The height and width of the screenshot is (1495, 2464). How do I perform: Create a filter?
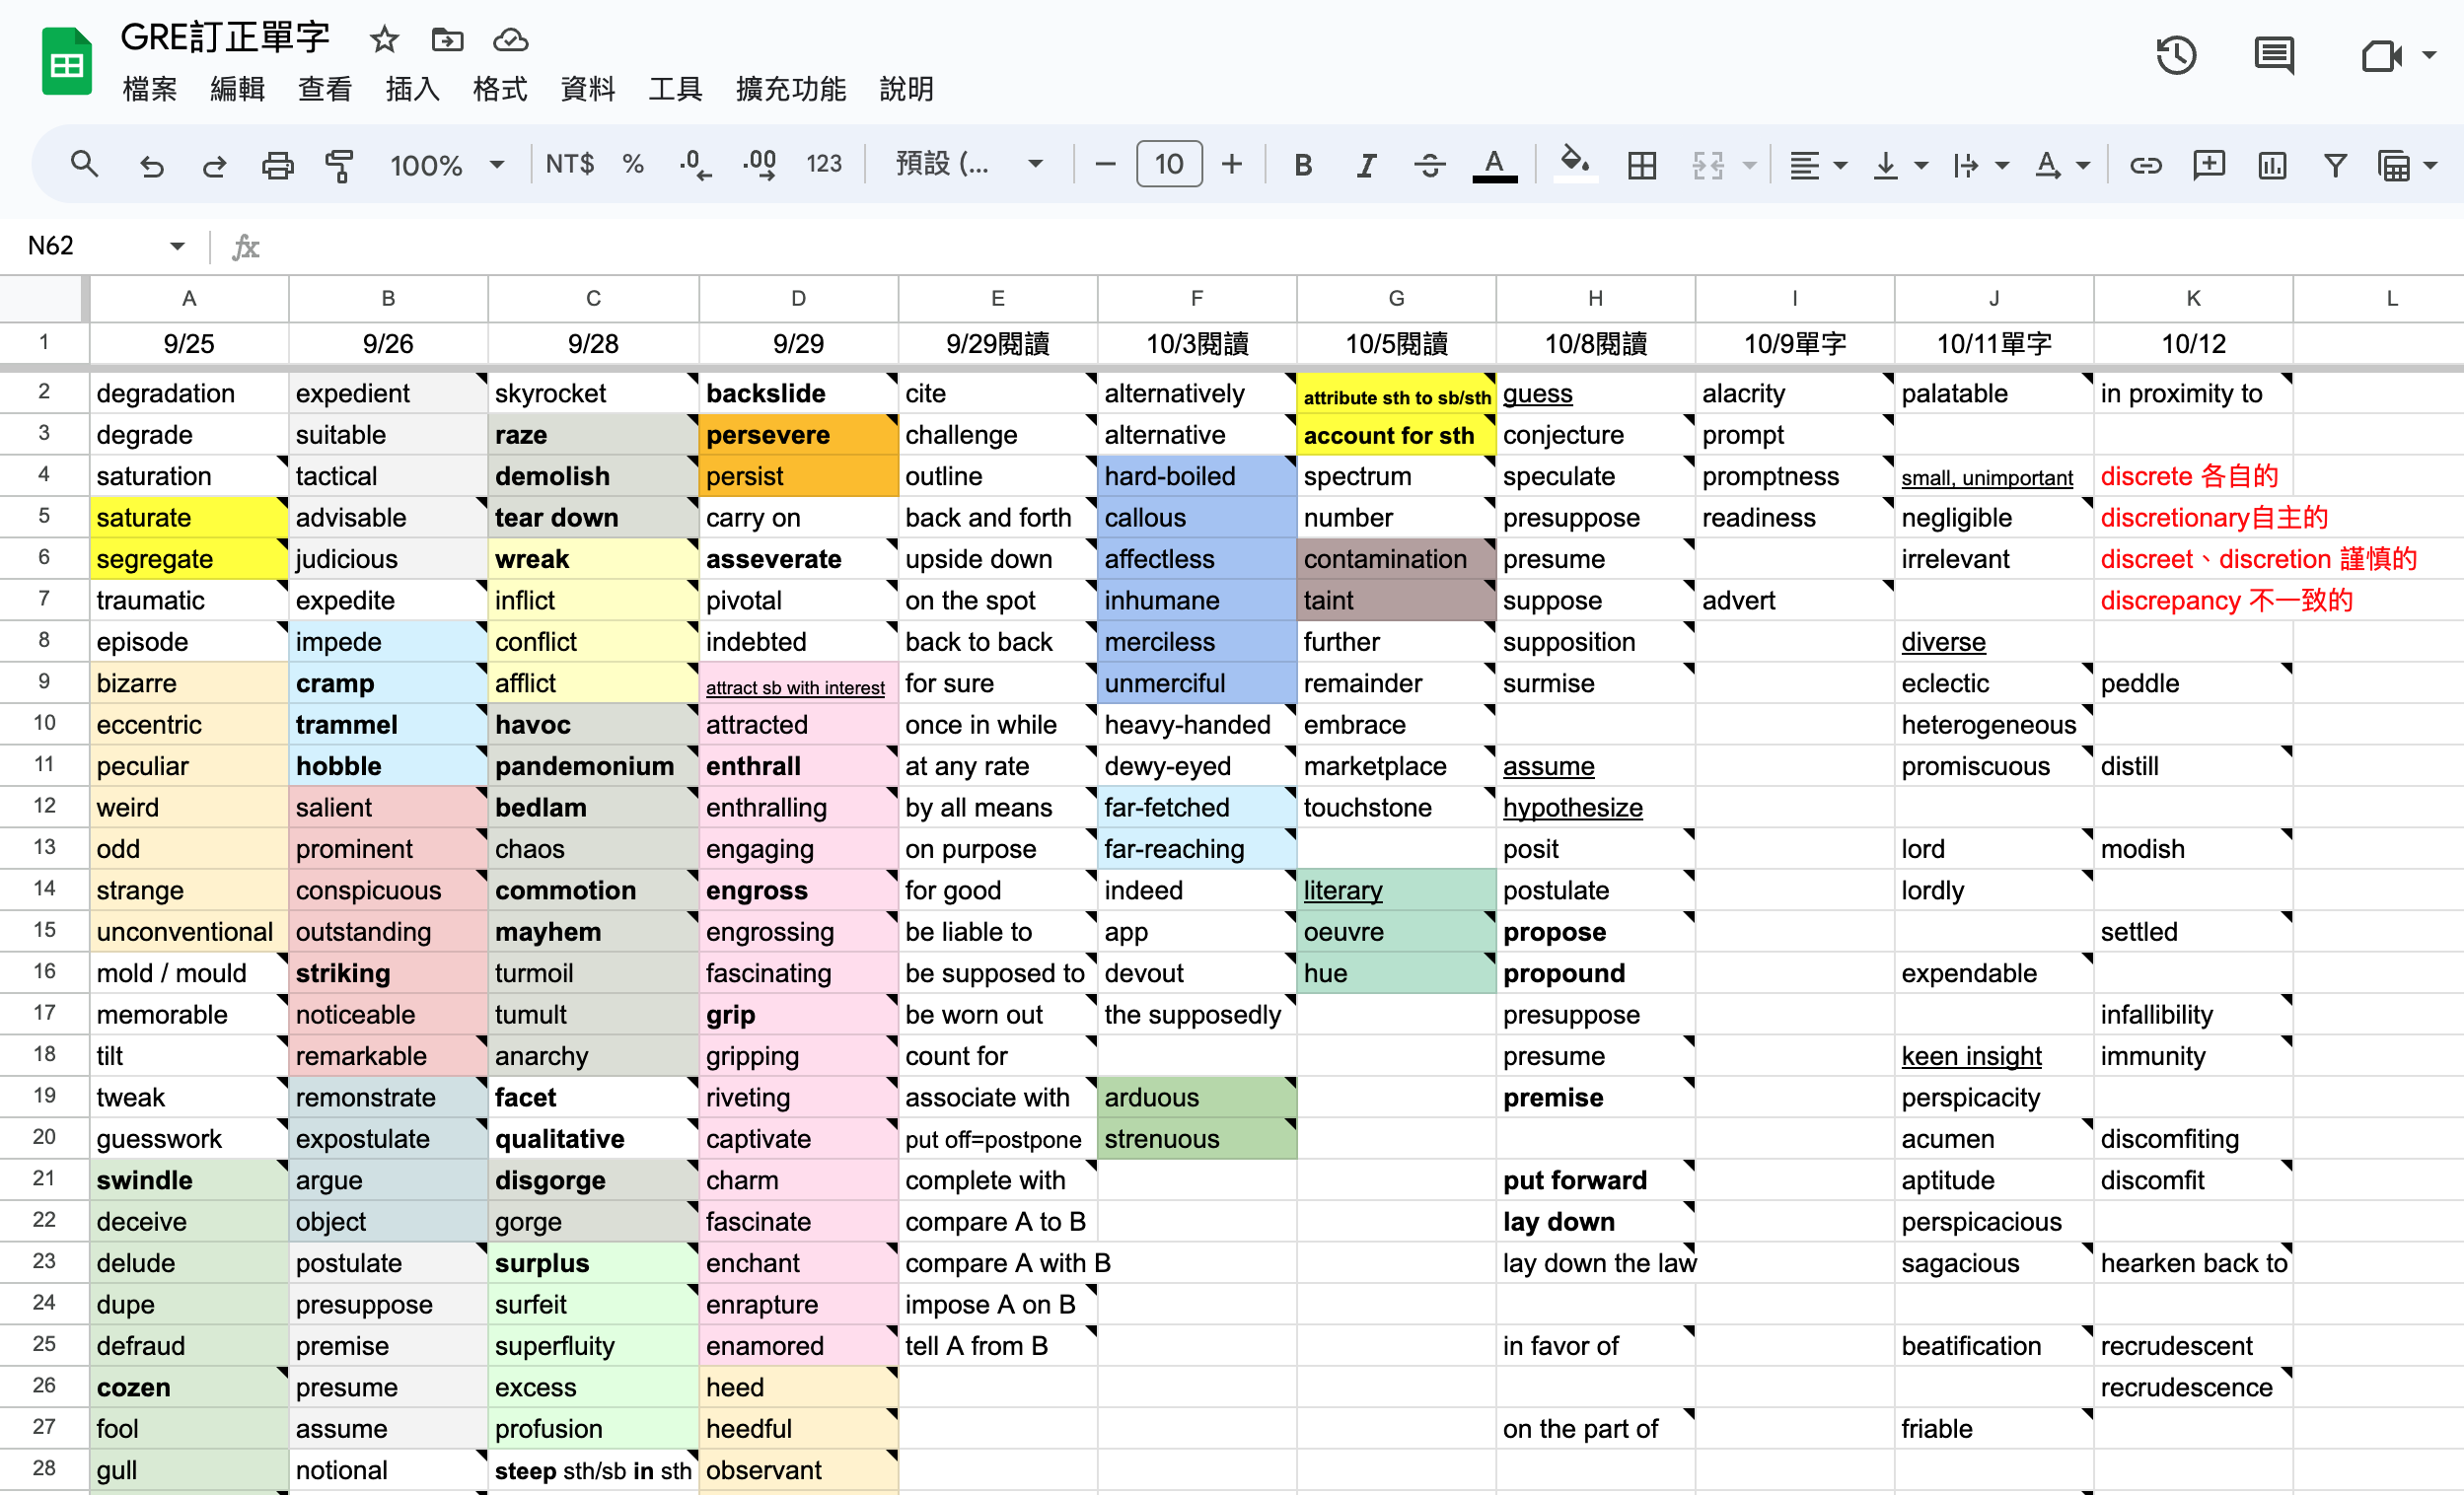pyautogui.click(x=2335, y=165)
